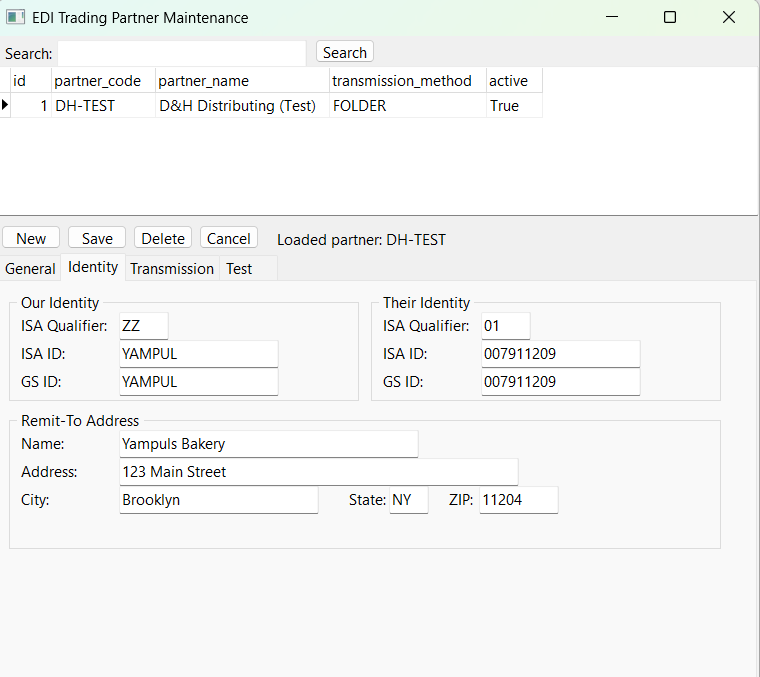The image size is (760, 677).
Task: Create a New partner
Action: click(x=31, y=238)
